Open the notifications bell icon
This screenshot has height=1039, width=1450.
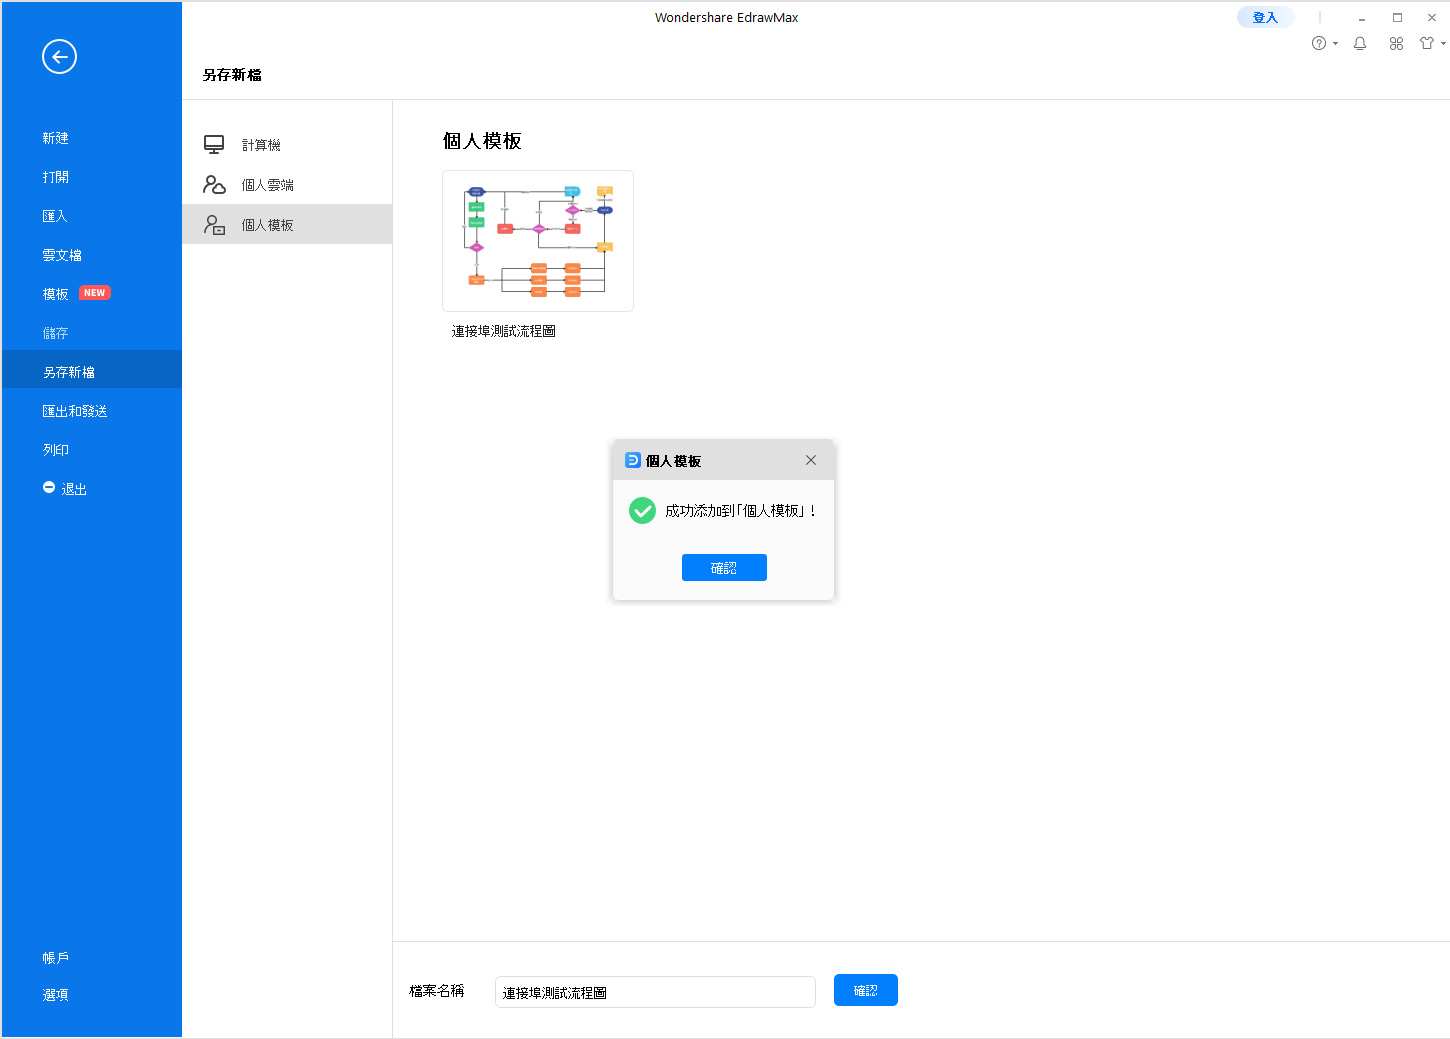pos(1360,43)
